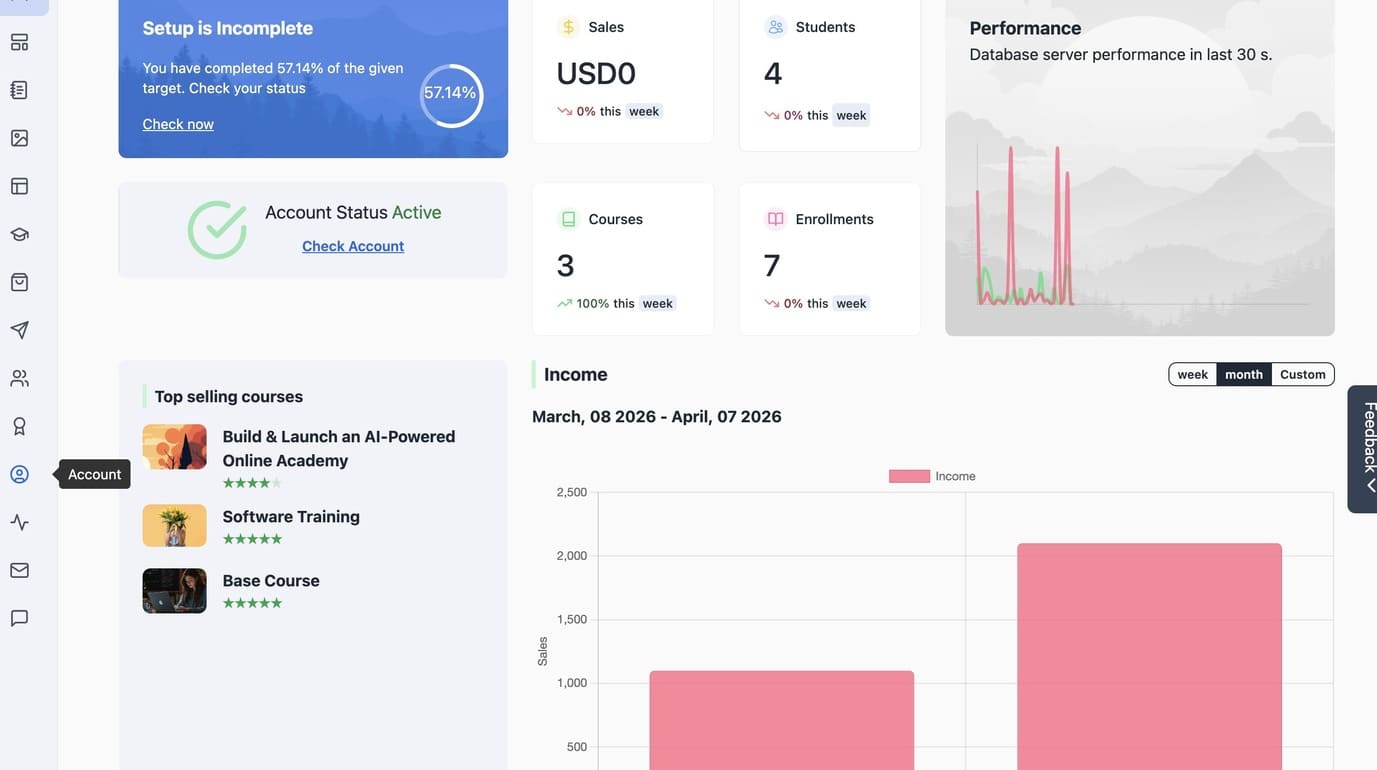Open the chat bubble sidebar icon
This screenshot has width=1377, height=770.
19,618
